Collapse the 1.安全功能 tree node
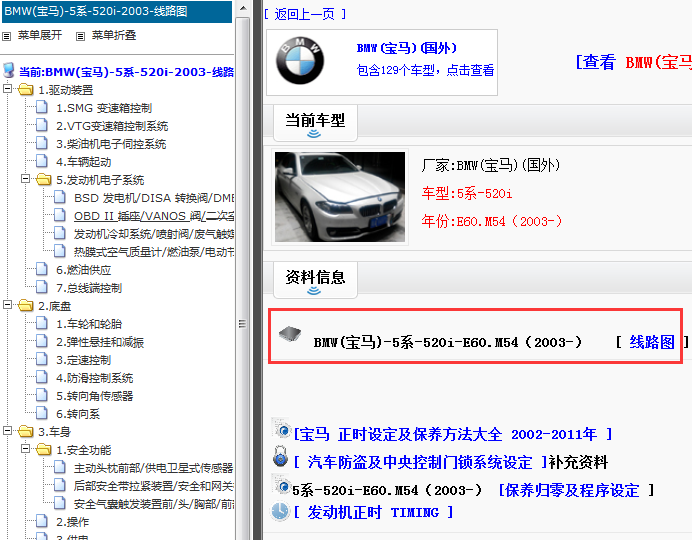Viewport: 692px width, 540px height. pyautogui.click(x=25, y=449)
